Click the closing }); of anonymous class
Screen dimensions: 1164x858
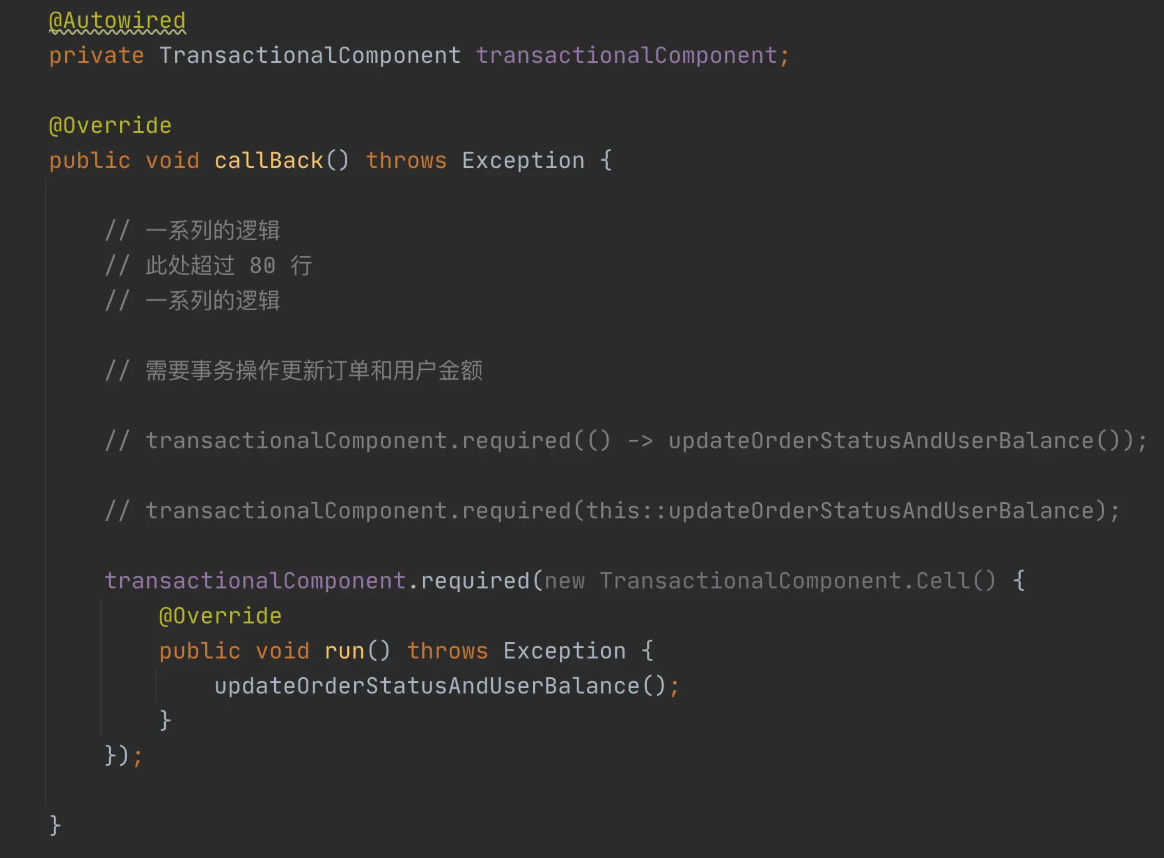click(x=123, y=756)
